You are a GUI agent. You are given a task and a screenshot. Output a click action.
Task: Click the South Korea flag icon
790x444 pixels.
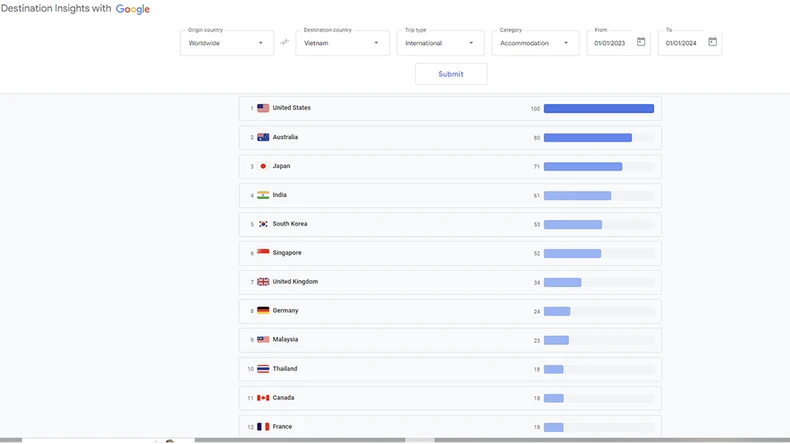click(263, 224)
